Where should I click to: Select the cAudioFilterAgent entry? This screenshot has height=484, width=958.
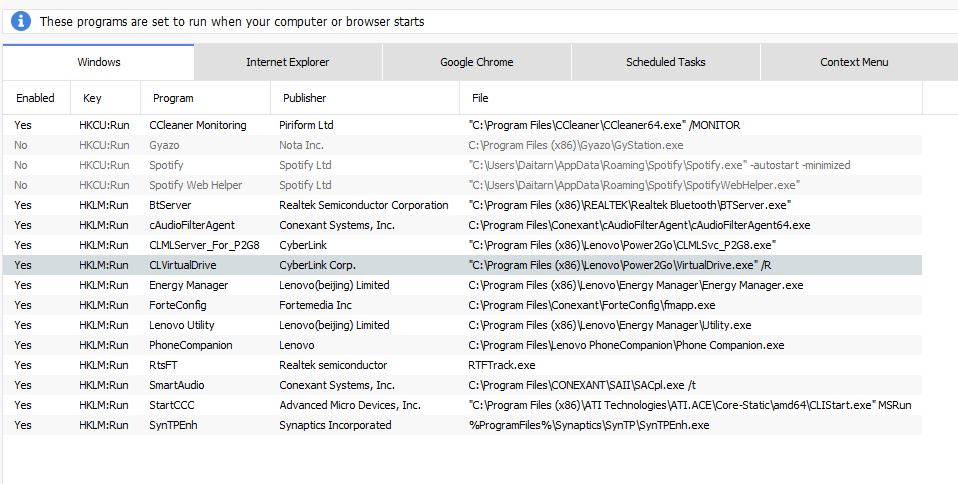[463, 225]
